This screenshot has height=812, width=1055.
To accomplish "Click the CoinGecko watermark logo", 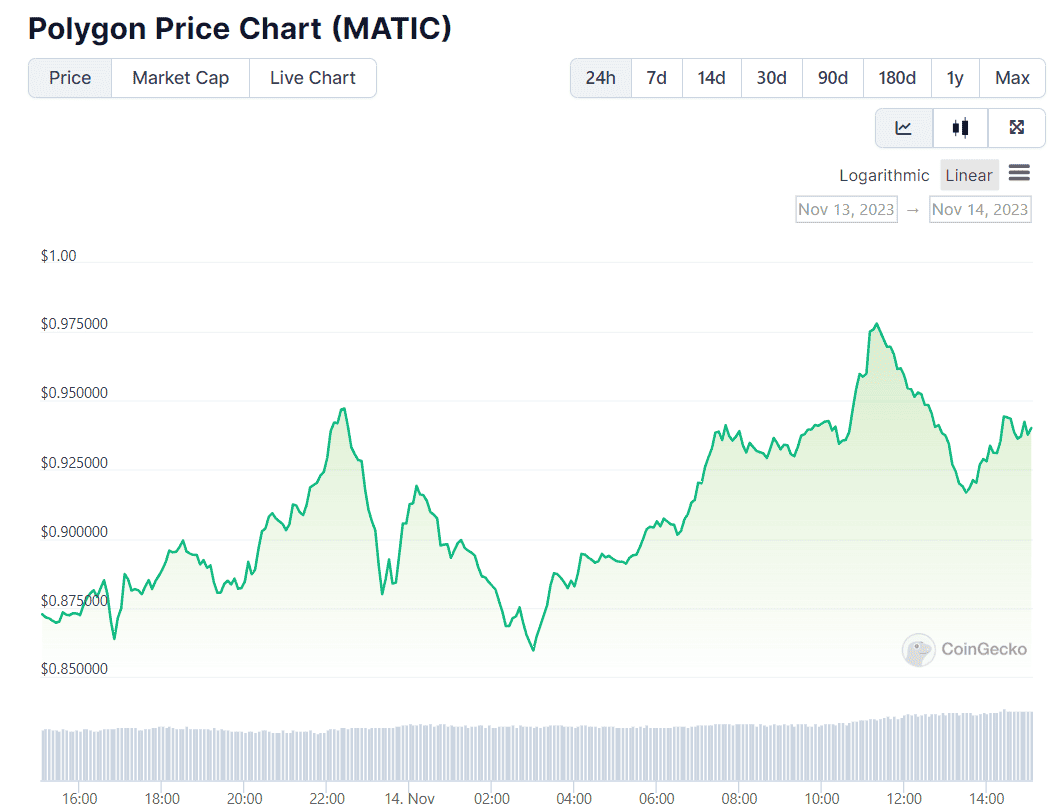I will click(x=918, y=650).
